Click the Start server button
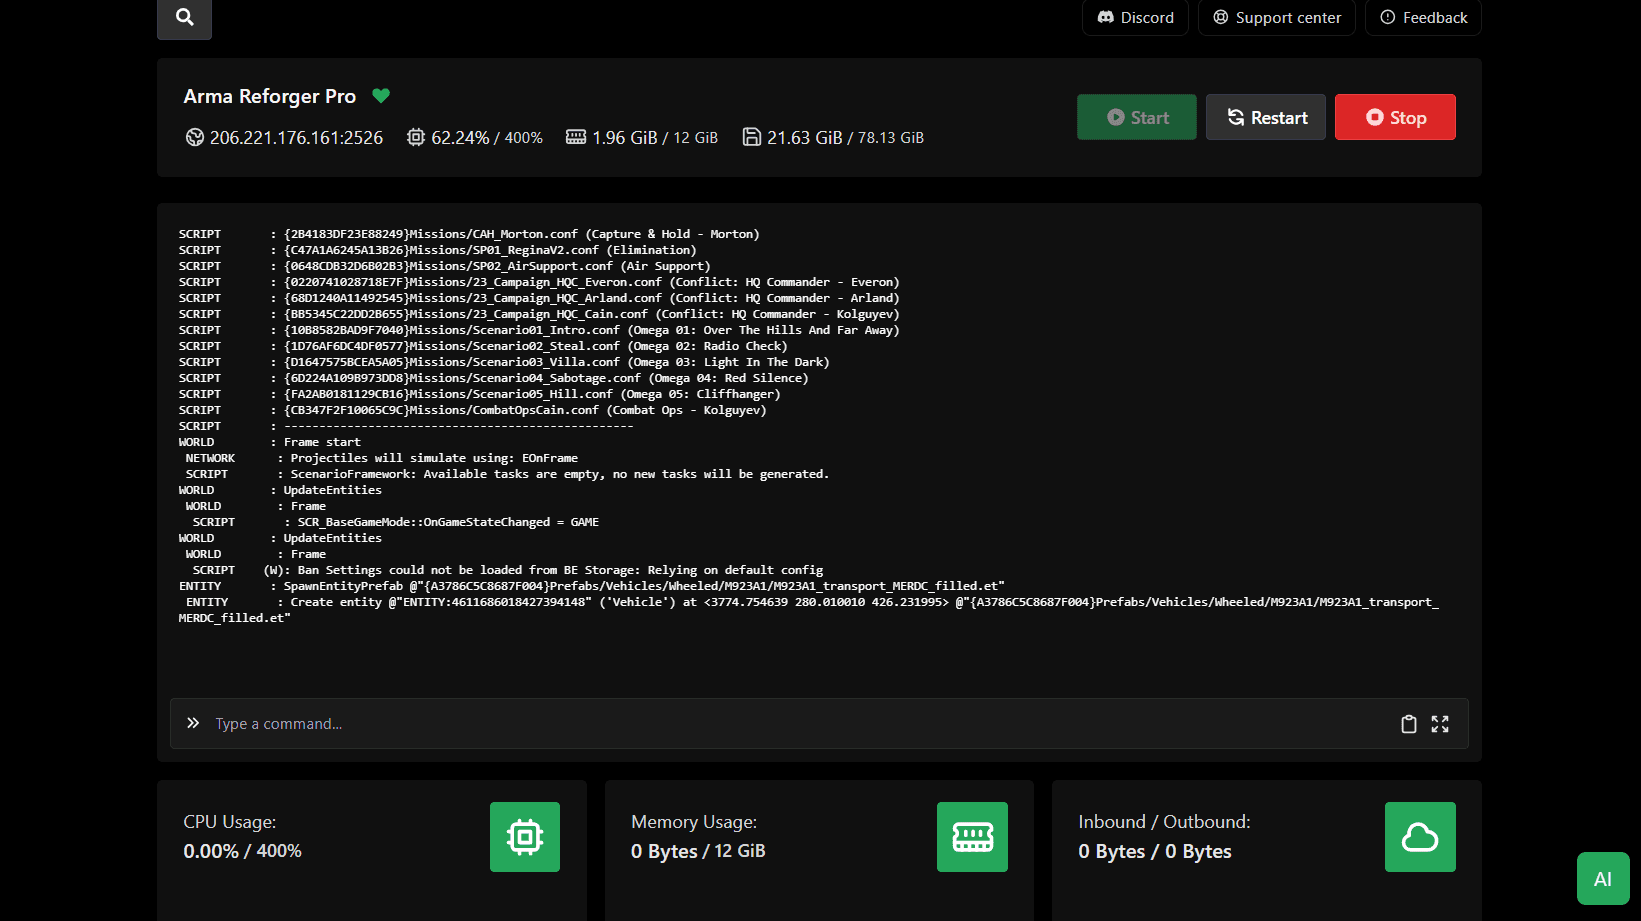Screen dimensions: 1641x921 (x=1137, y=117)
